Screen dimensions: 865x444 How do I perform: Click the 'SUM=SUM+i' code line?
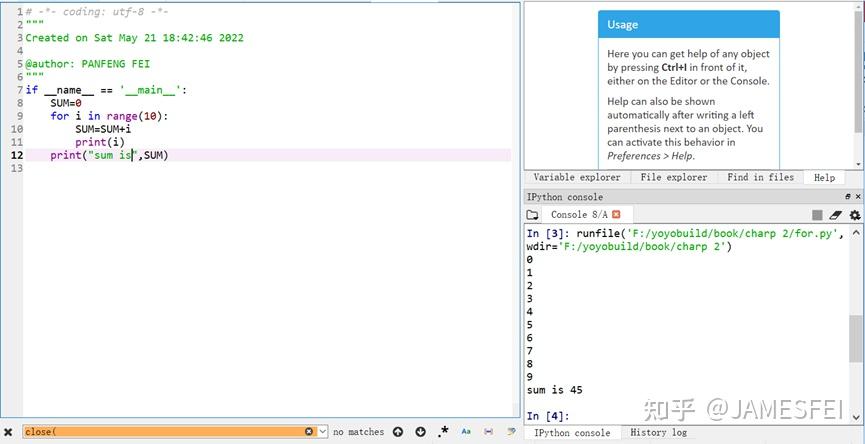point(103,130)
